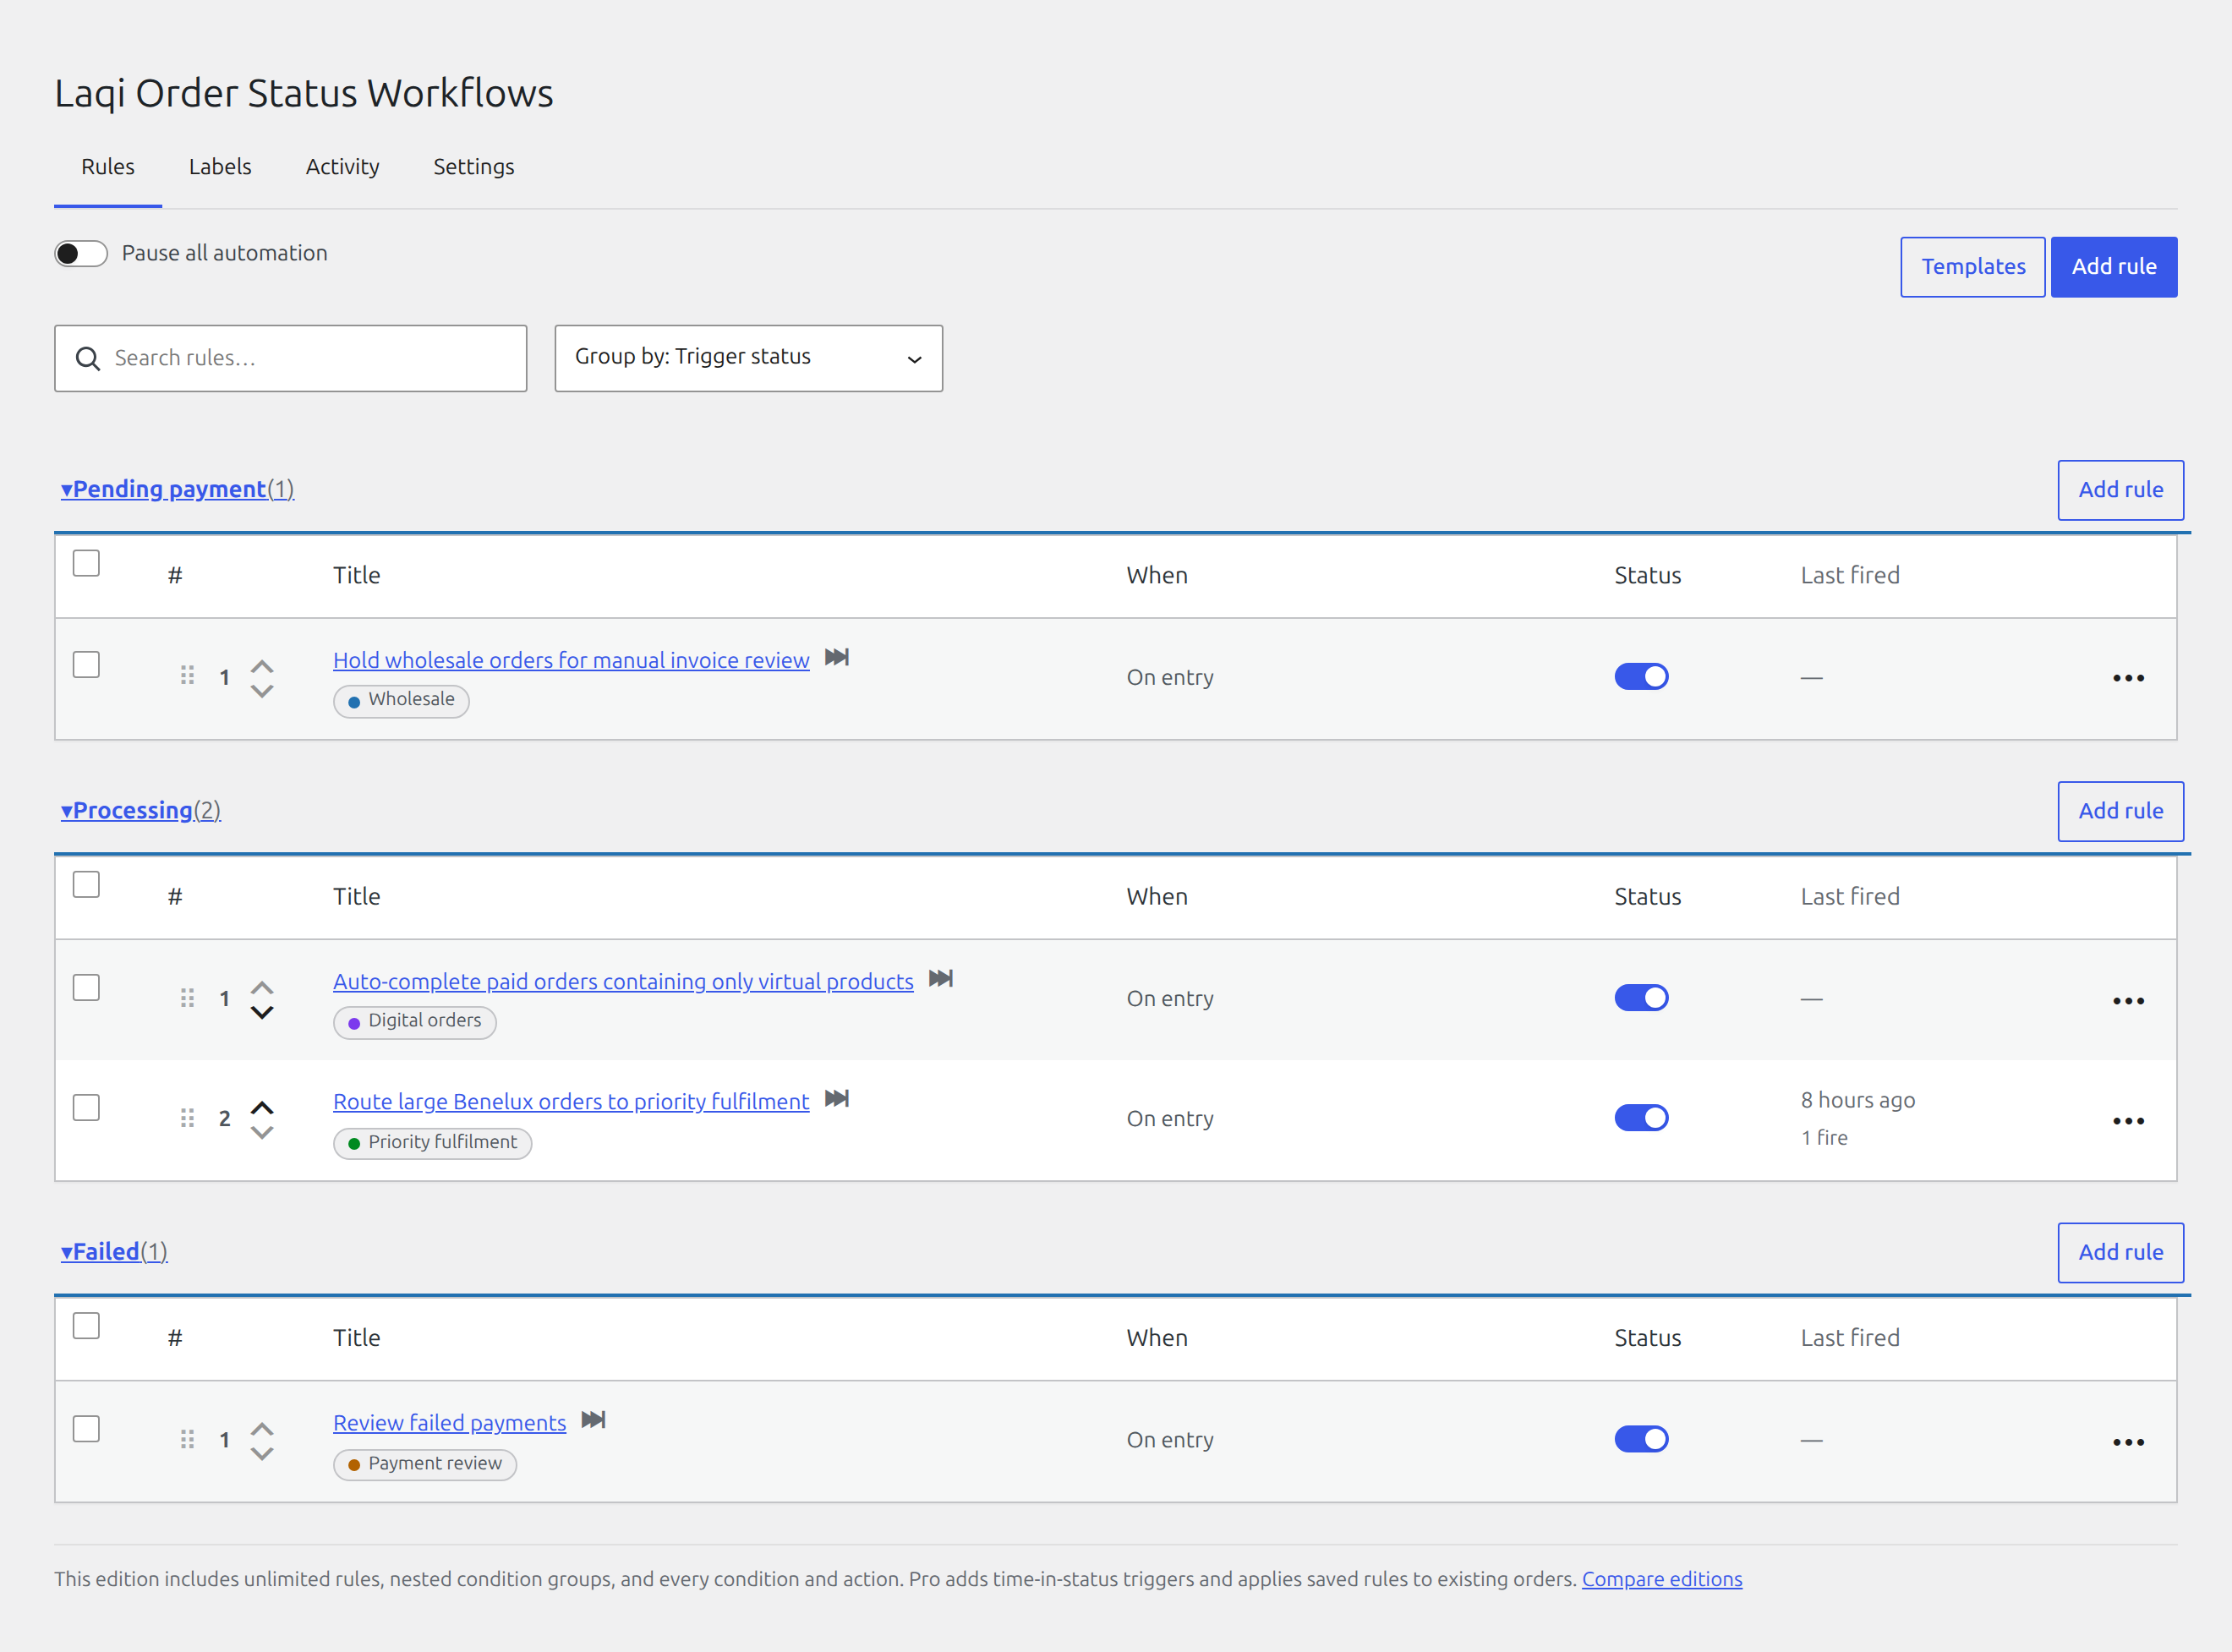
Task: Click skip icon beside Hold wholesale orders rule
Action: click(x=836, y=658)
